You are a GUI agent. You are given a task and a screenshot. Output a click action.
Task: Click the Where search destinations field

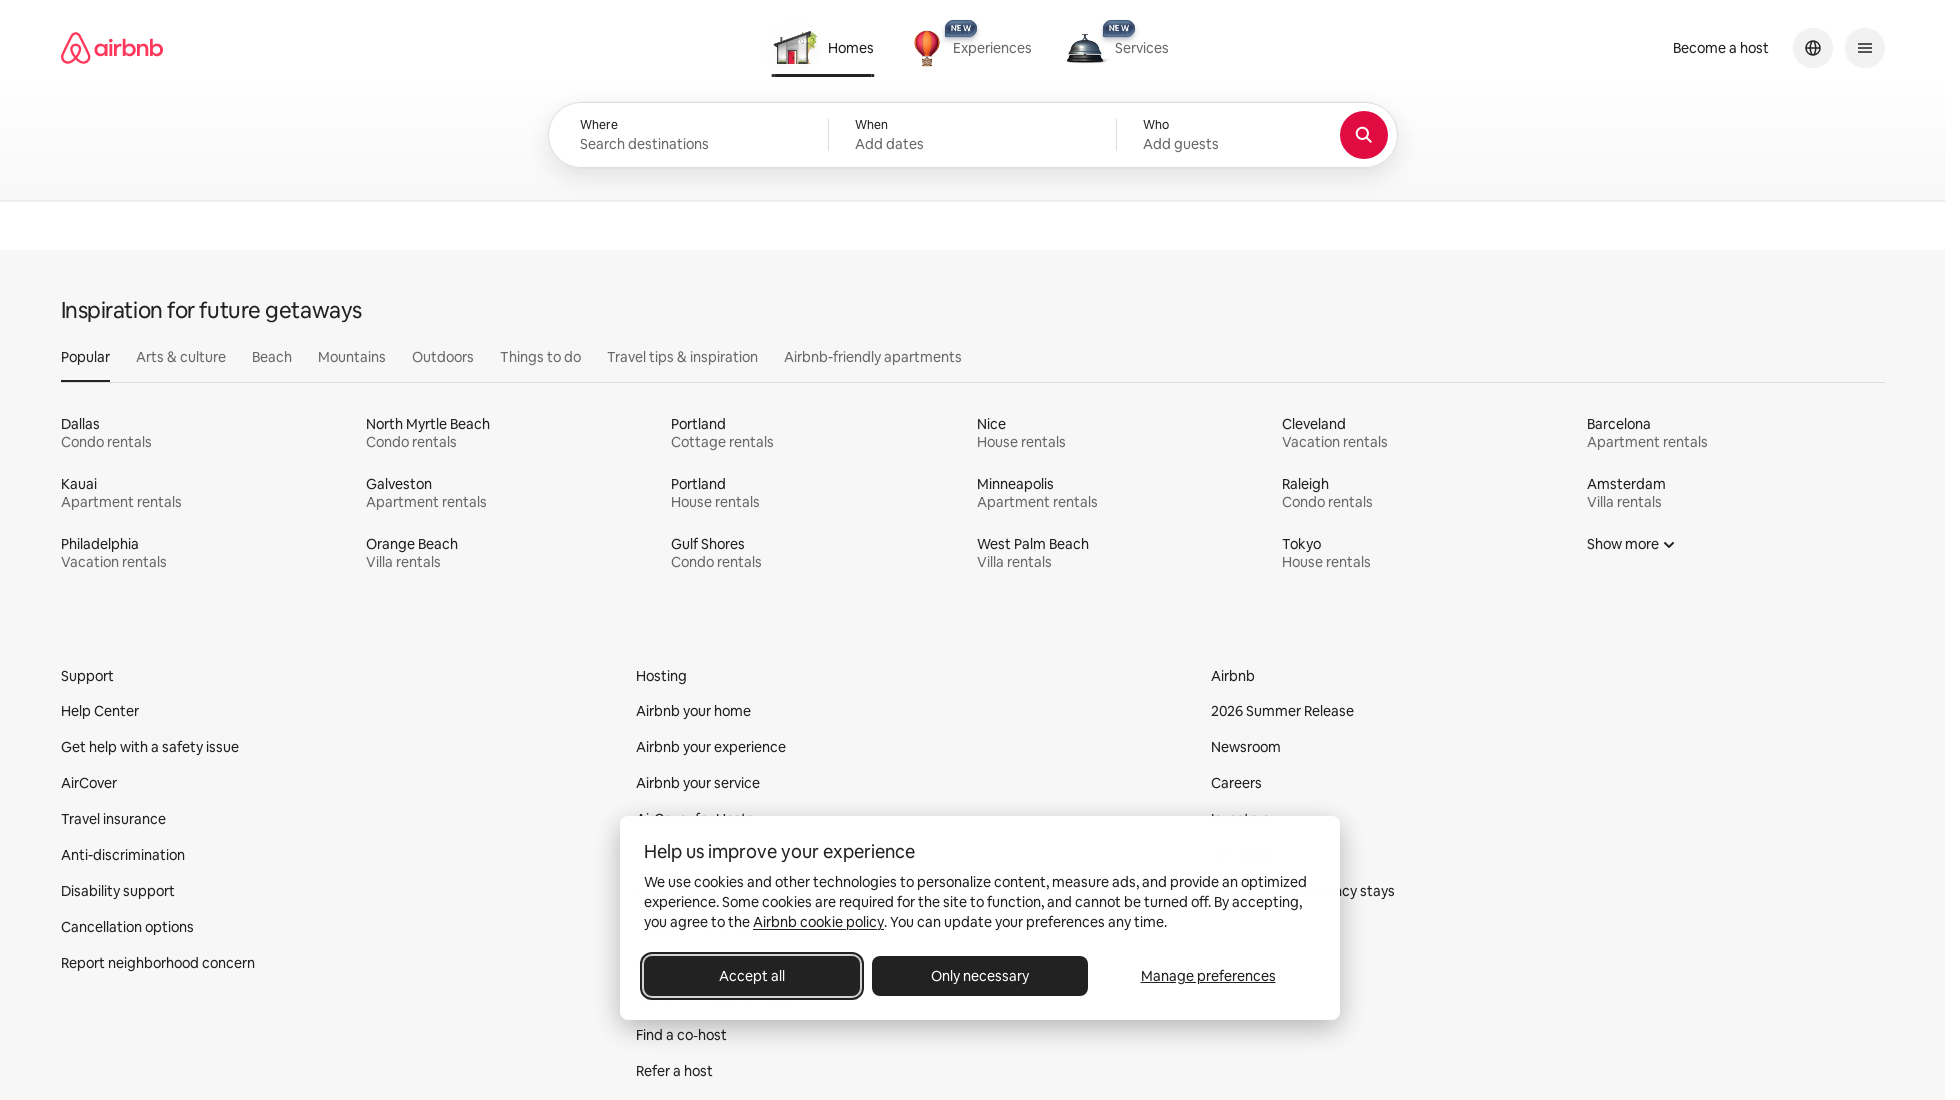(x=690, y=135)
